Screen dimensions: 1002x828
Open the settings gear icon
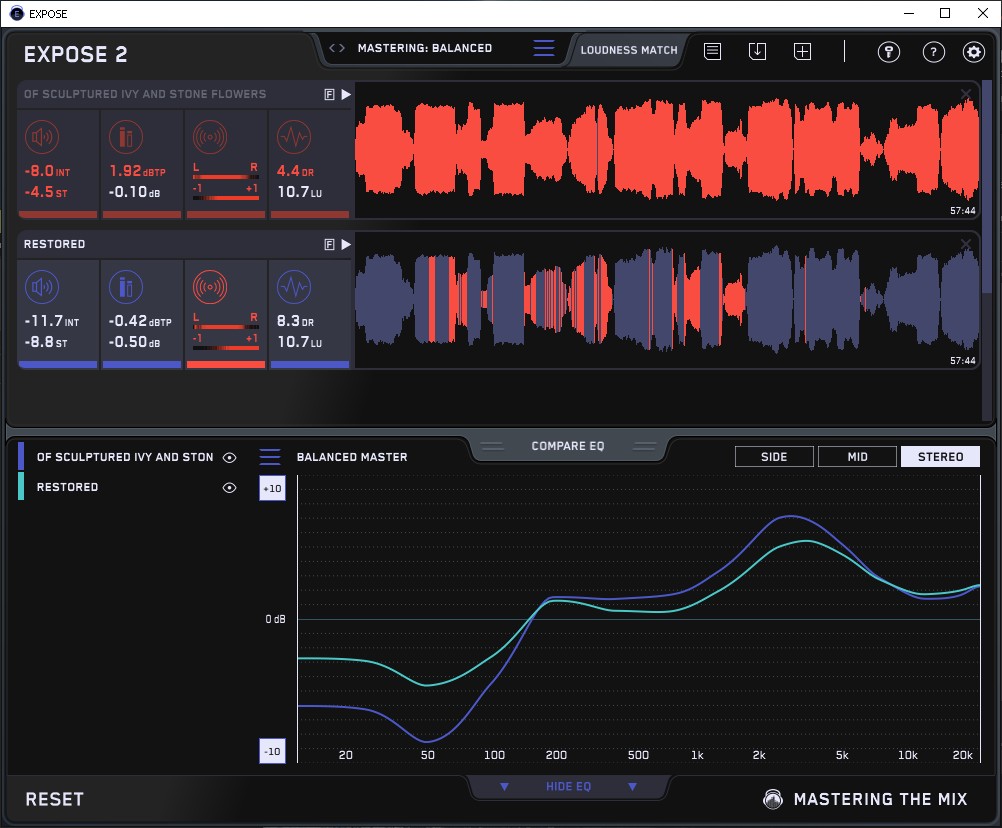[974, 52]
